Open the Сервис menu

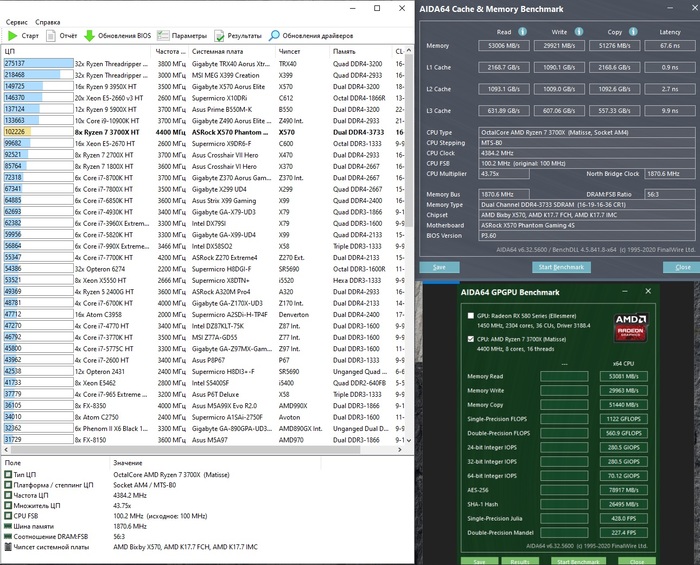(17, 22)
